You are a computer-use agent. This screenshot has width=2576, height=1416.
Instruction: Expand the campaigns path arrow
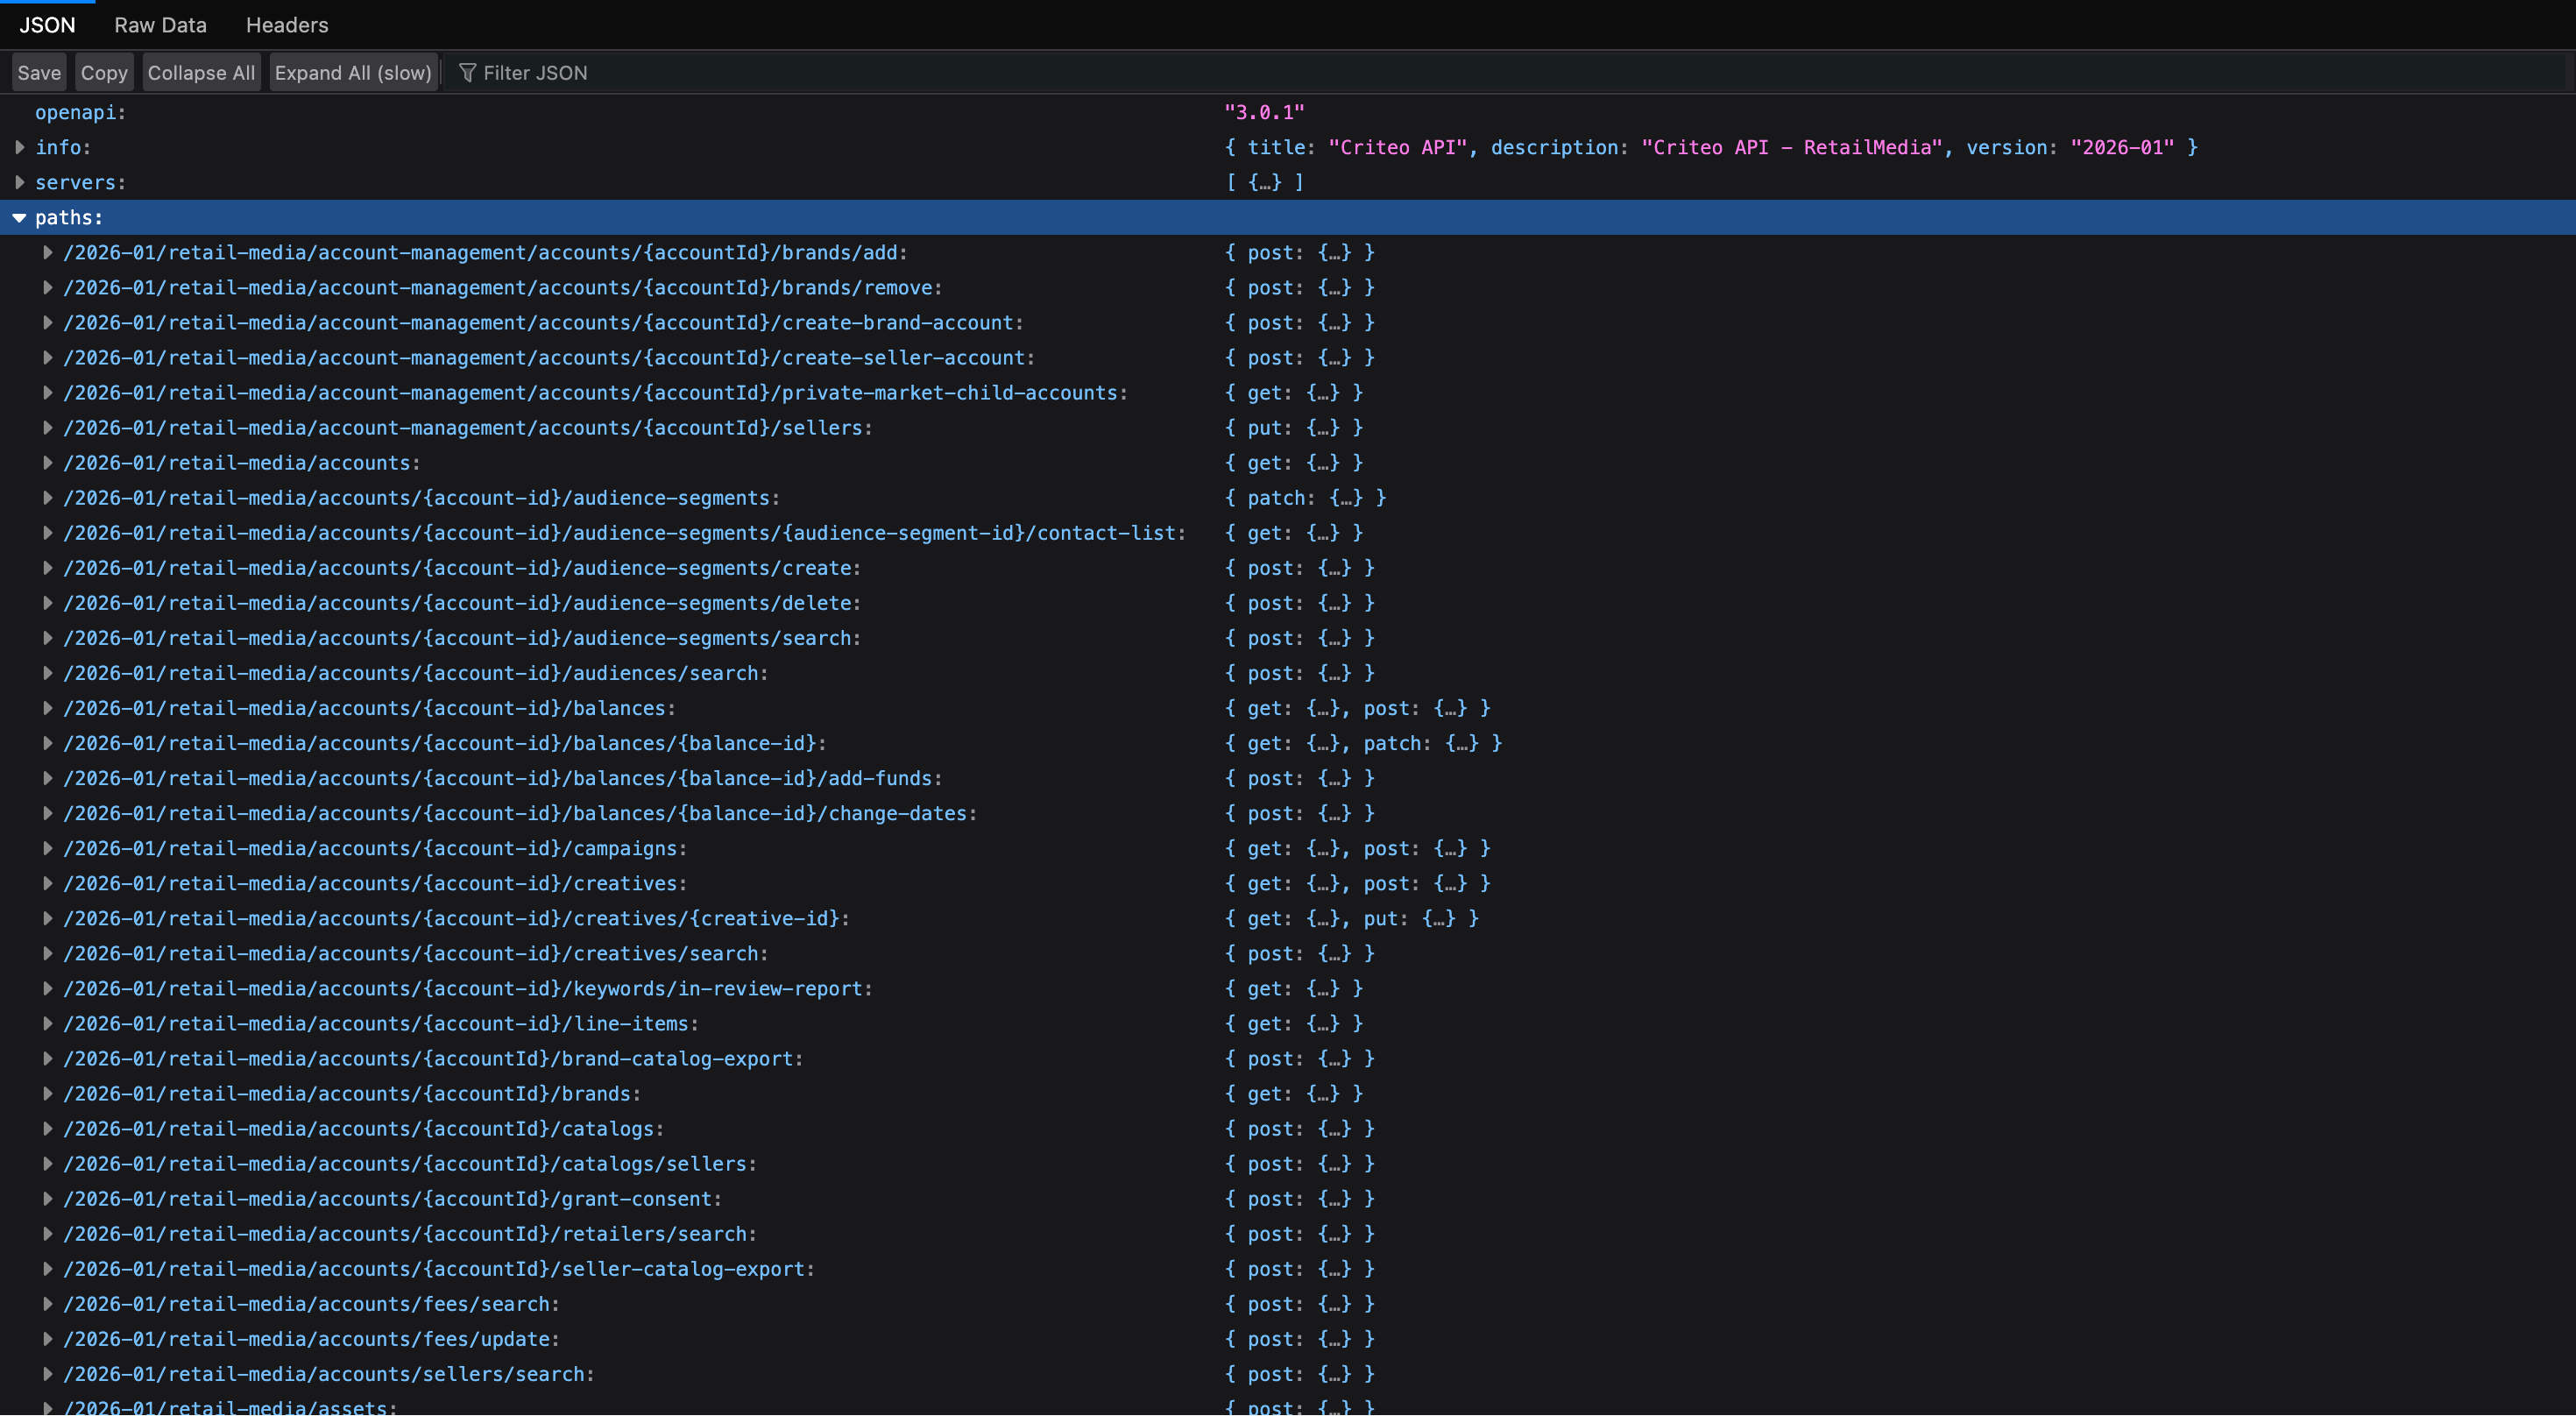pos(48,849)
